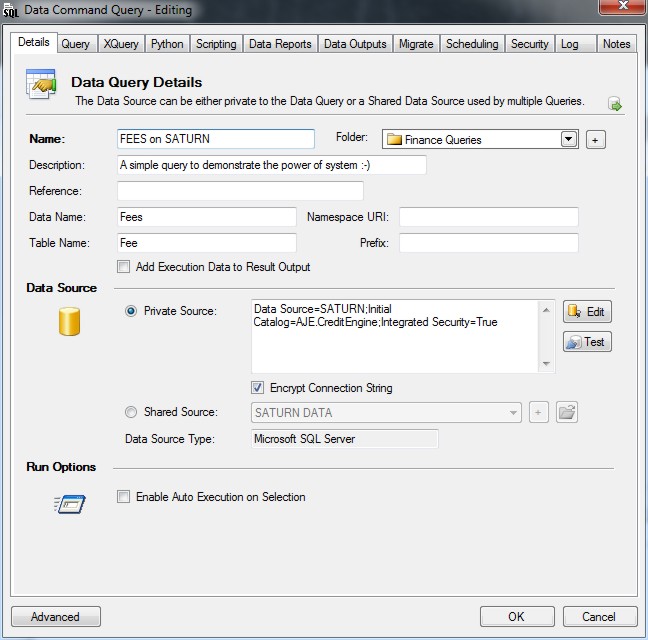Image resolution: width=648 pixels, height=640 pixels.
Task: Enable Add Execution Data to Result Output
Action: (124, 267)
